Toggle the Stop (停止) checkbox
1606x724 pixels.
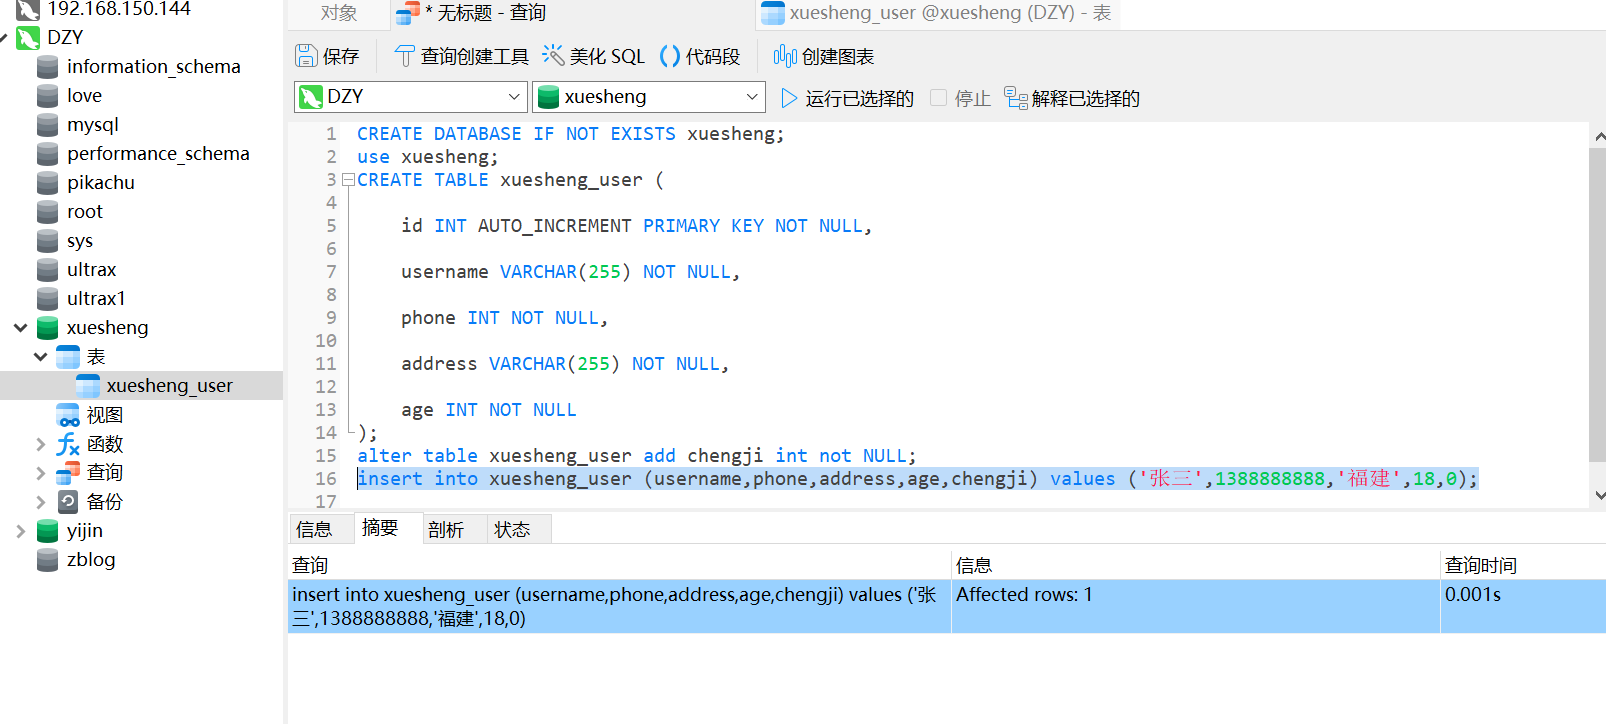pyautogui.click(x=938, y=98)
